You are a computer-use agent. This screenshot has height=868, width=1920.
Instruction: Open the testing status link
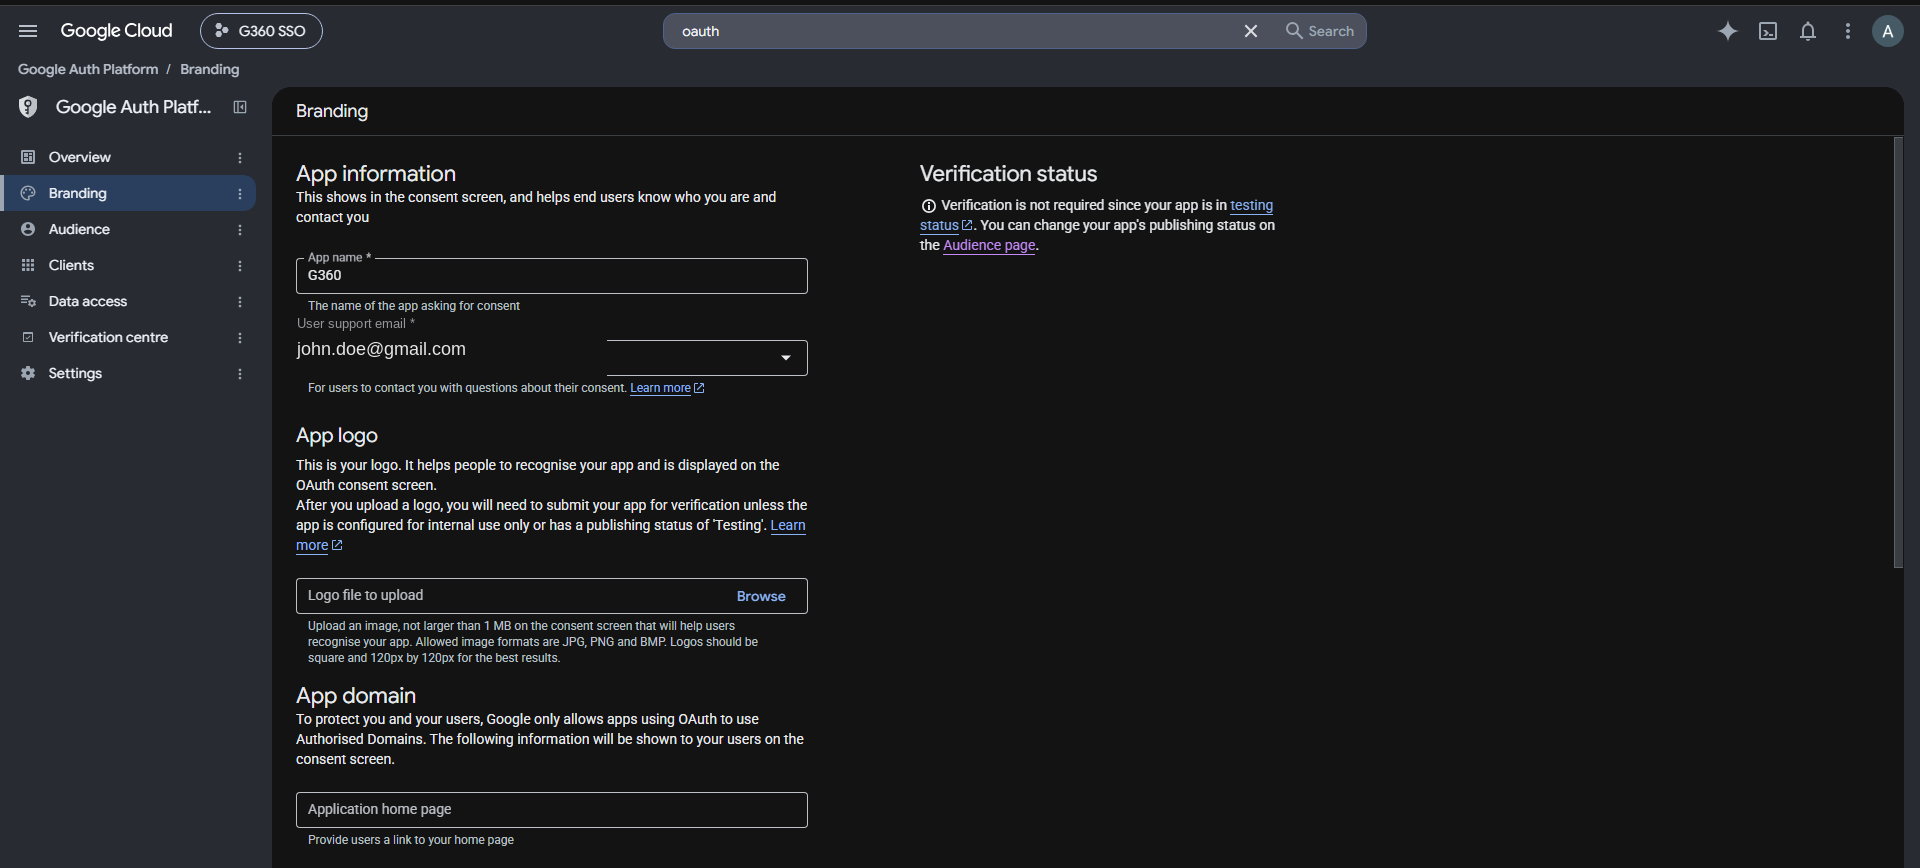pyautogui.click(x=1251, y=205)
